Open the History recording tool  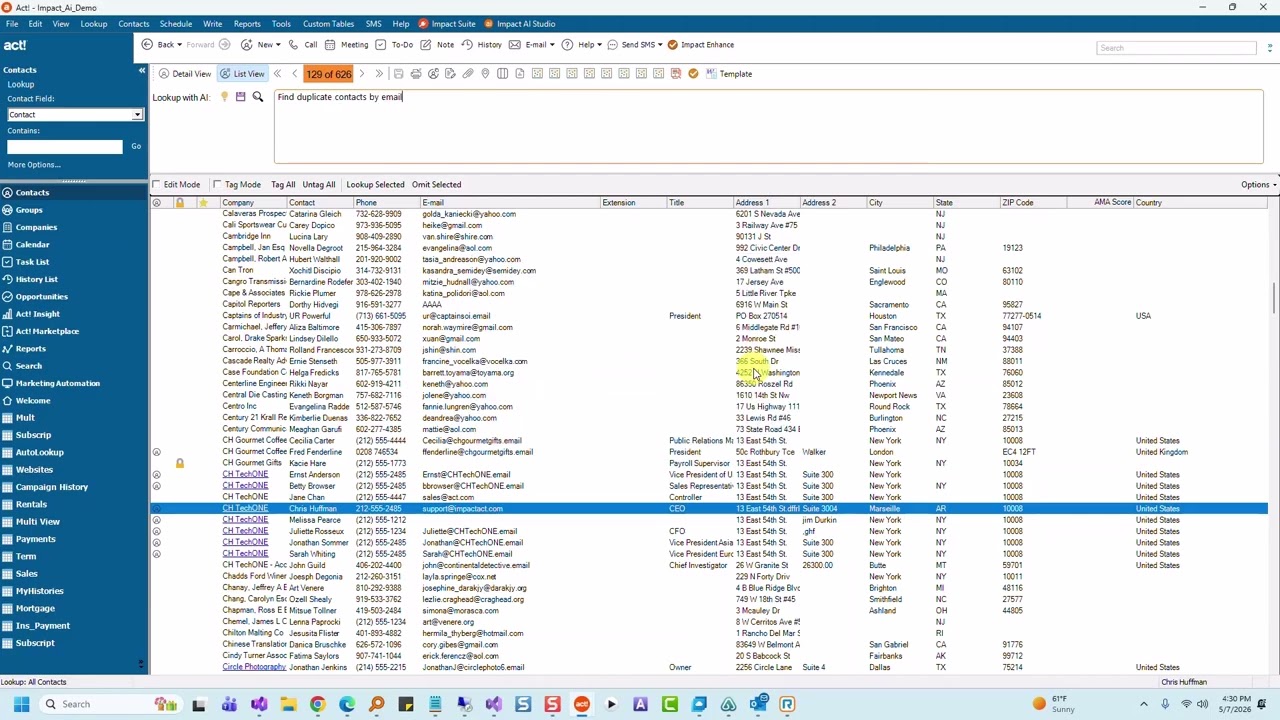[482, 45]
